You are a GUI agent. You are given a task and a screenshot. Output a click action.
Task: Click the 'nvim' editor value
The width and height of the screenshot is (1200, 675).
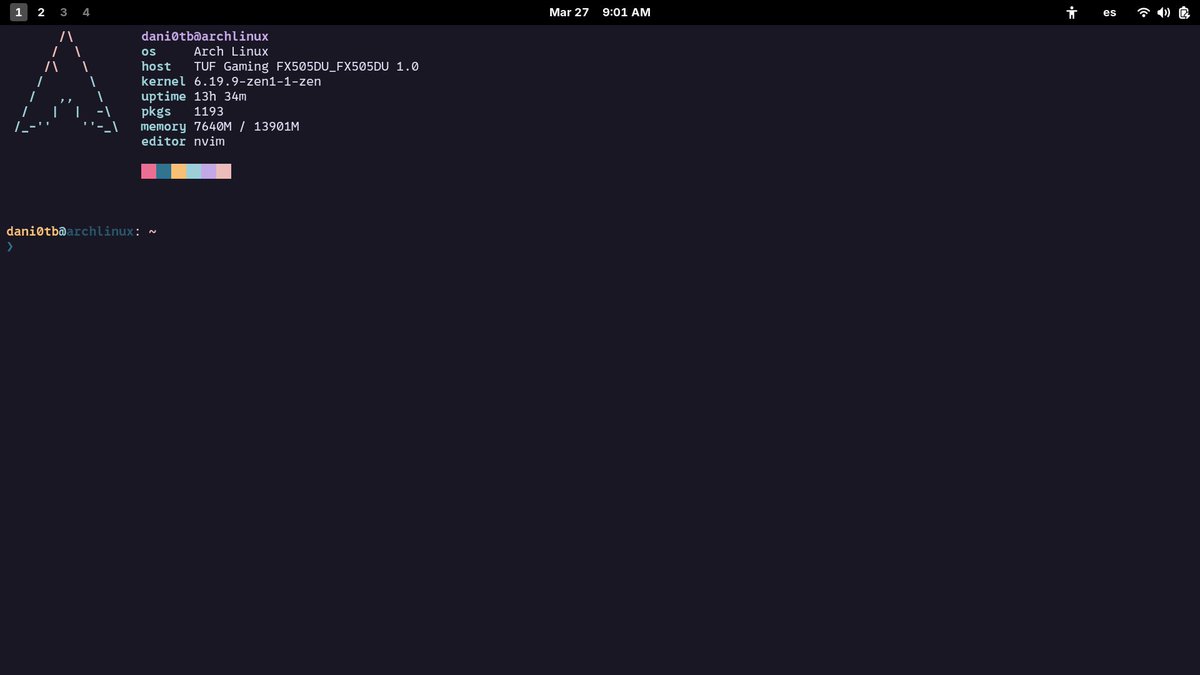[209, 141]
